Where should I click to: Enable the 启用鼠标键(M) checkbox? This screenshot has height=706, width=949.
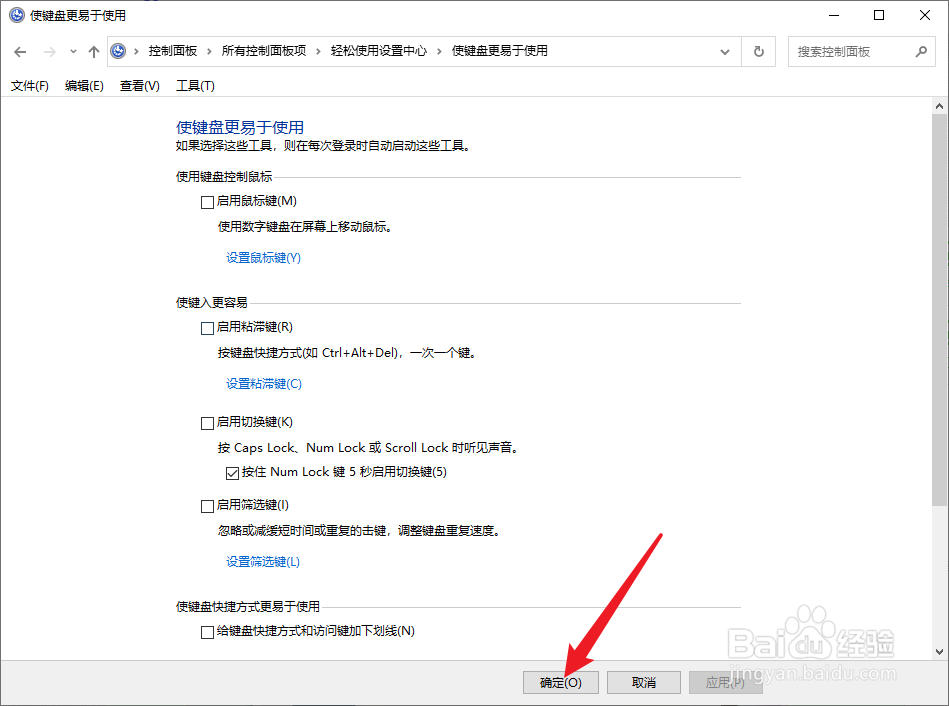207,201
